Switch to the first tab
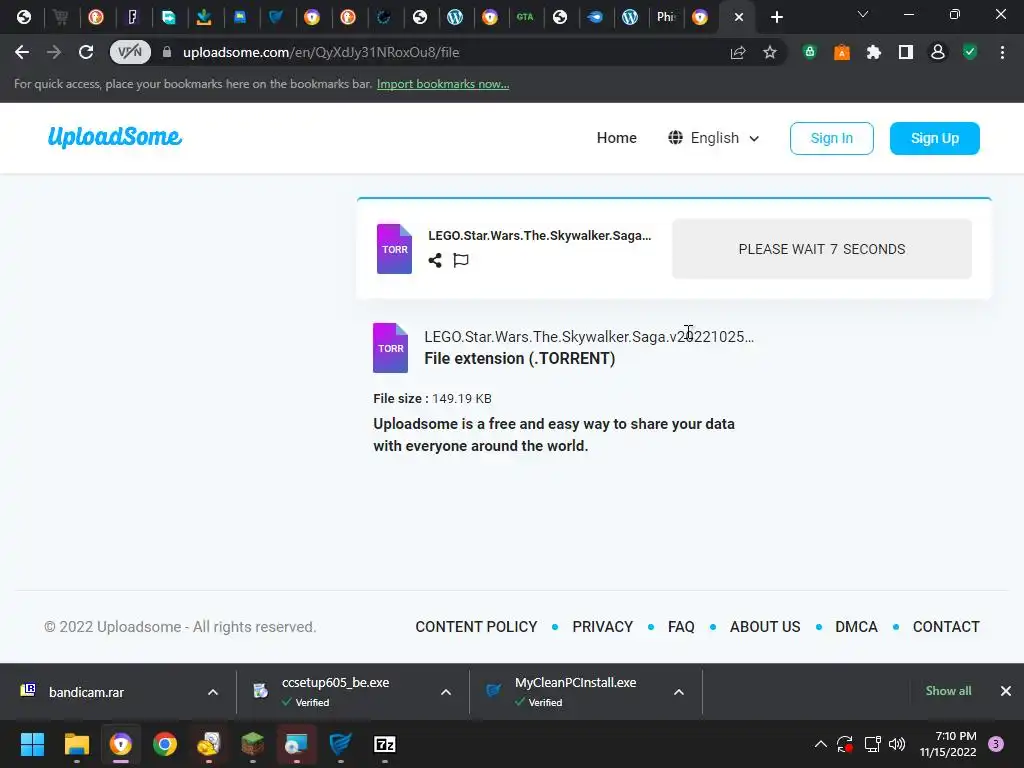The width and height of the screenshot is (1024, 768). 24,17
